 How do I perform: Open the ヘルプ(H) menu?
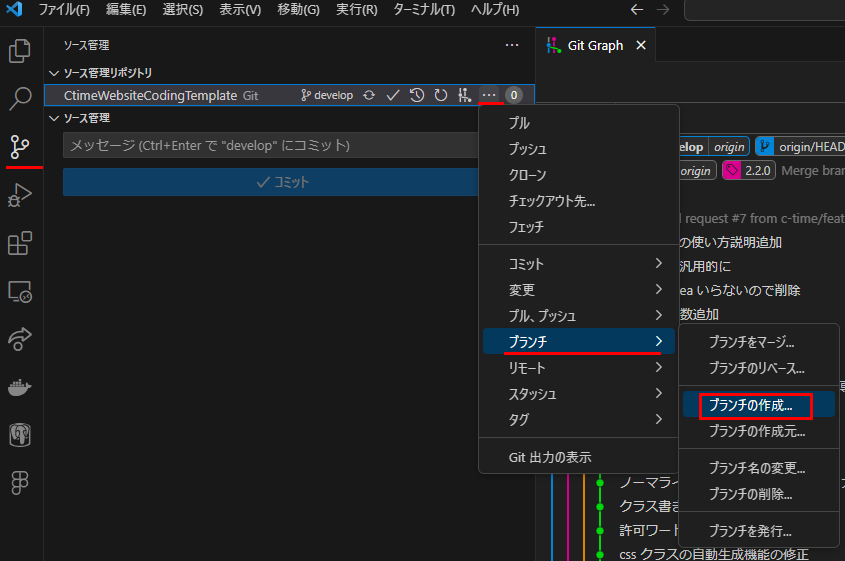click(495, 10)
